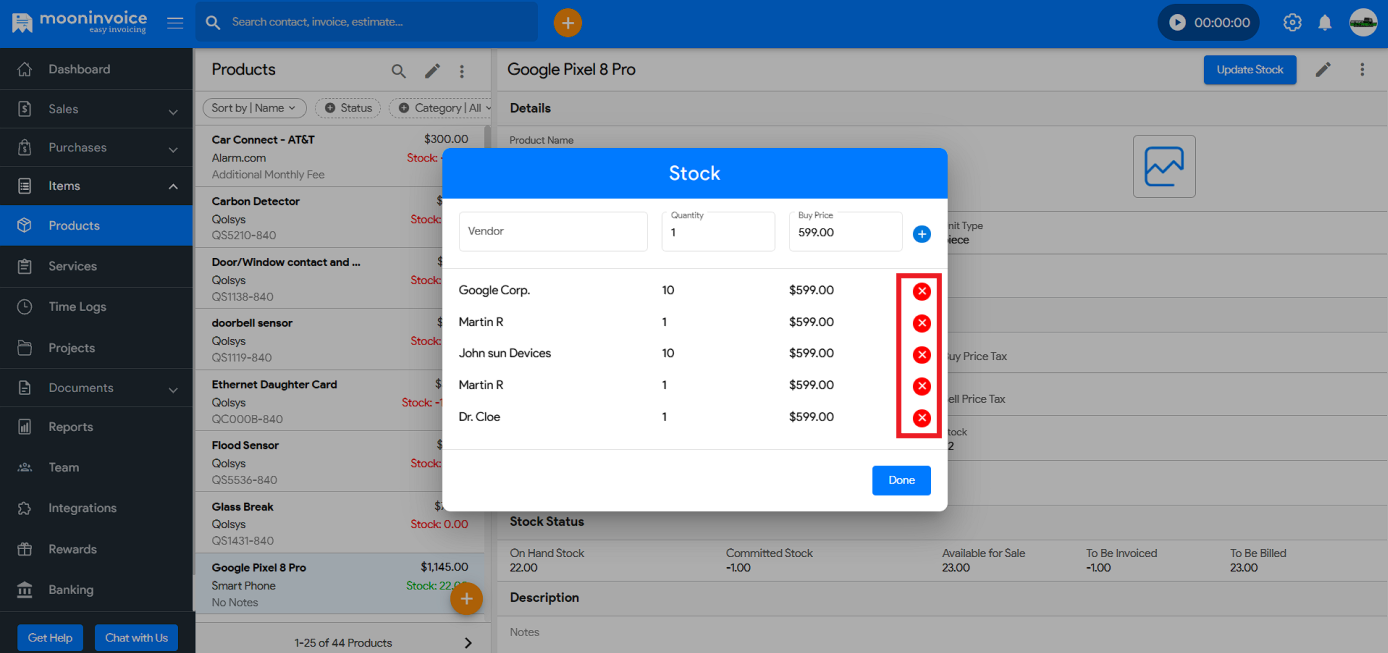Select Google Pixel 8 Pro in product list
This screenshot has height=653, width=1388.
coord(340,584)
